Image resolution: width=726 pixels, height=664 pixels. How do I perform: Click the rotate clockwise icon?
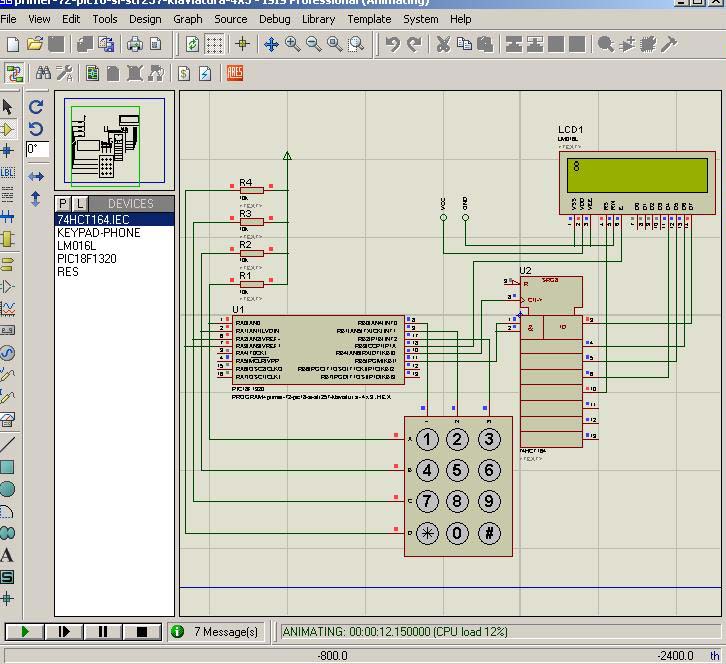[x=36, y=106]
